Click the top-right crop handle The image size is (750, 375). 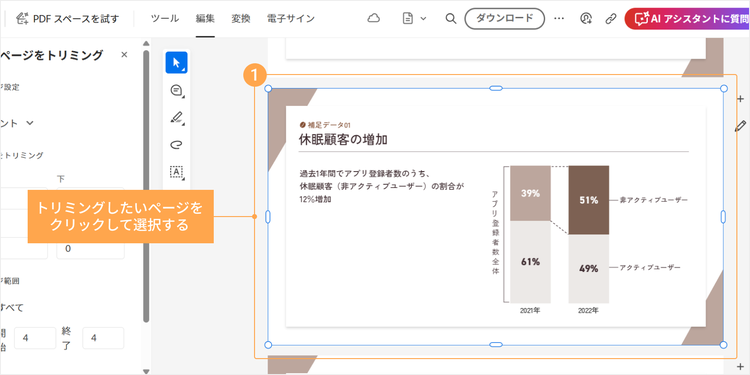[x=724, y=88]
